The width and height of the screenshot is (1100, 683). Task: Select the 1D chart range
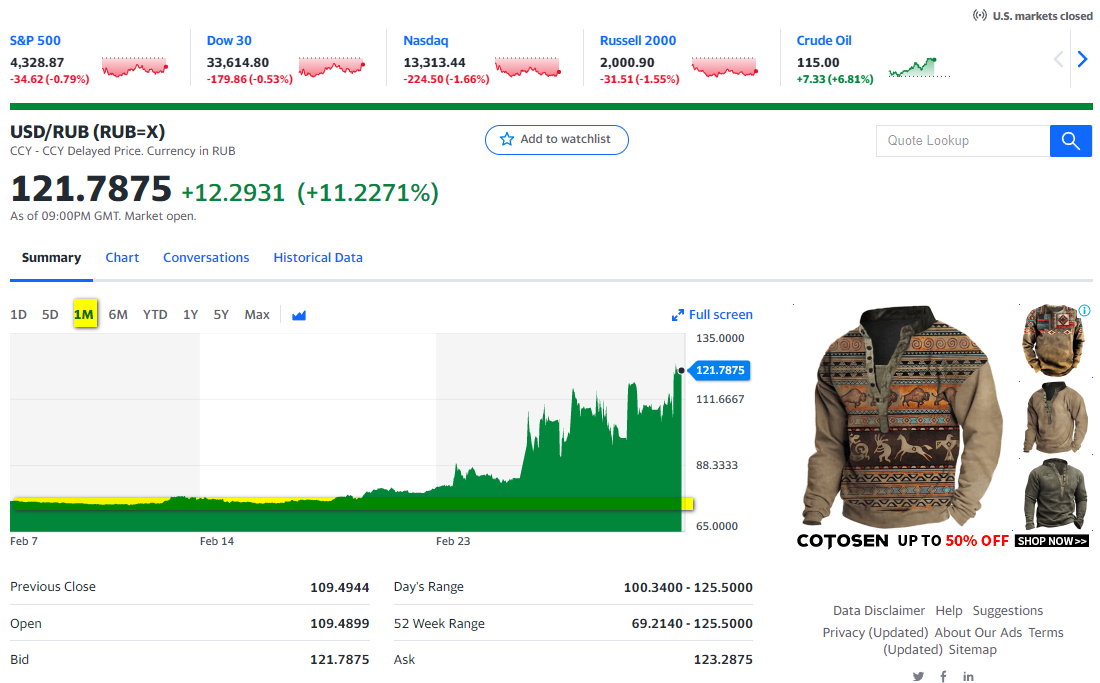tap(18, 315)
